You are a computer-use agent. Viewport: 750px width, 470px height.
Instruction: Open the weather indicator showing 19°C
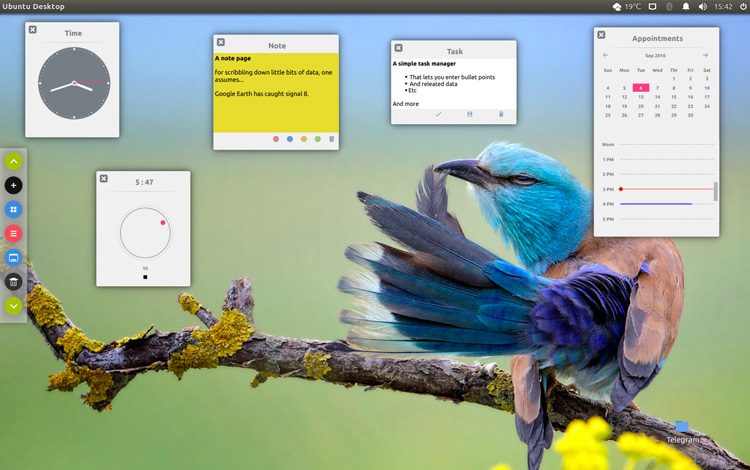tap(627, 7)
